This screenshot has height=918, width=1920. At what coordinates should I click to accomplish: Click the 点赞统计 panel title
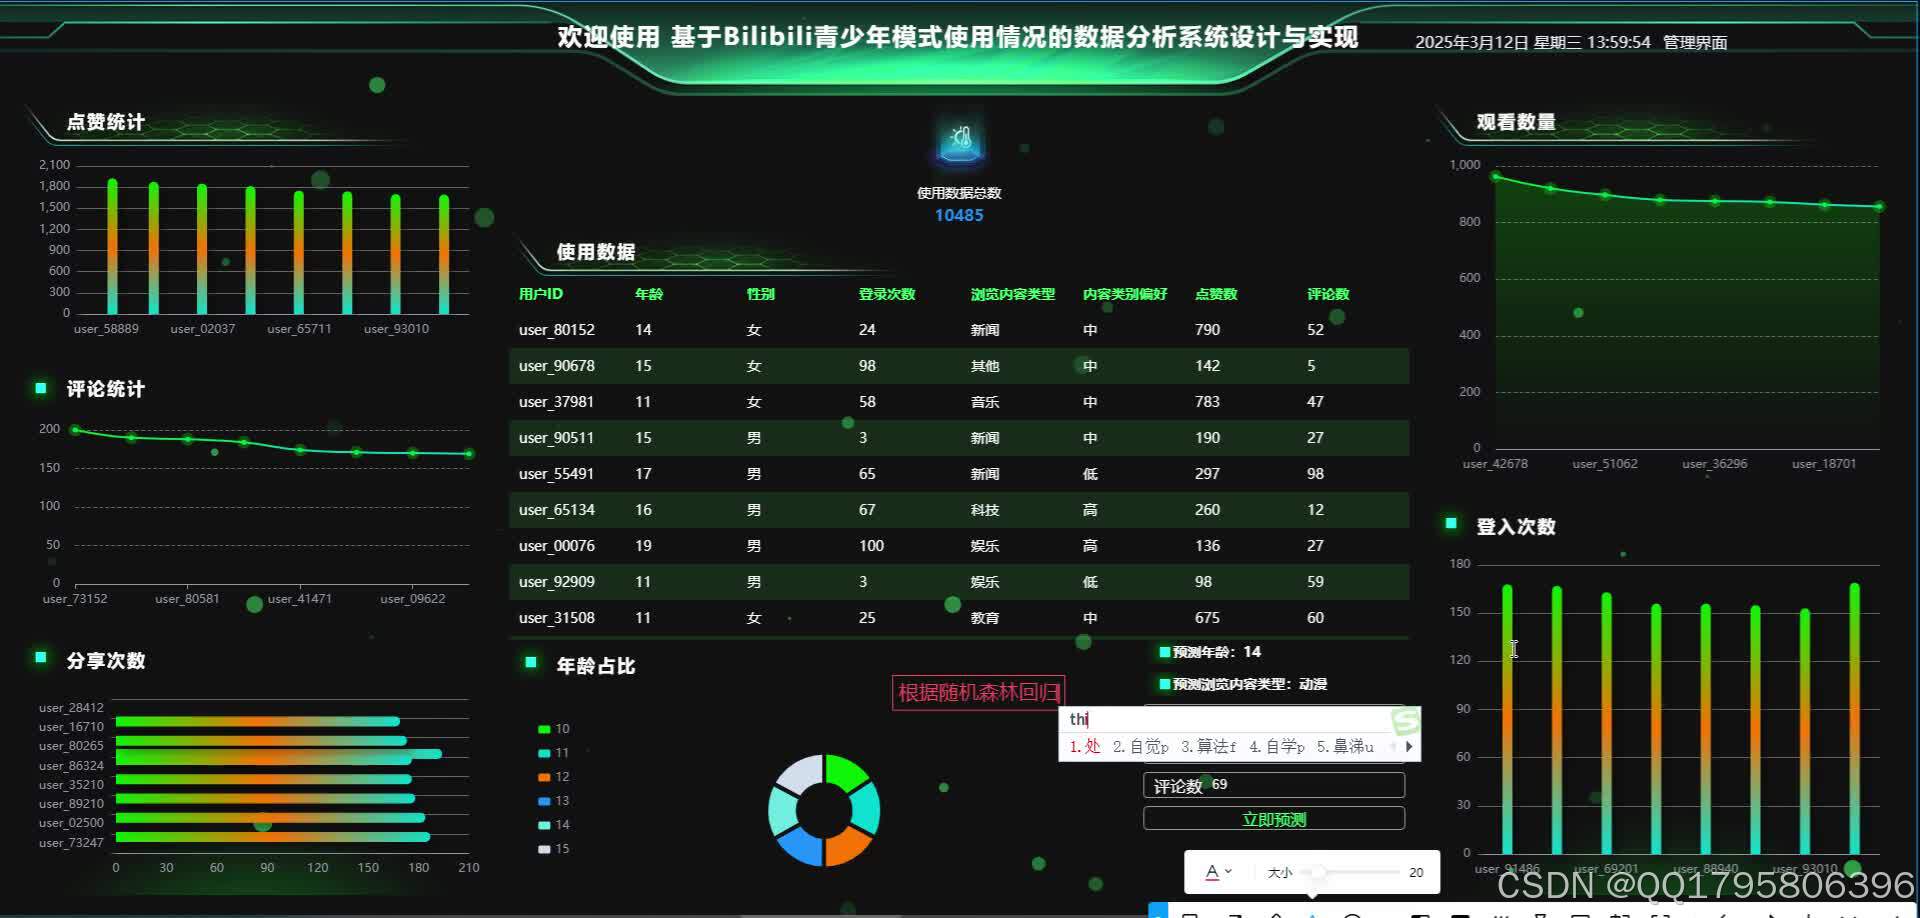click(x=106, y=122)
